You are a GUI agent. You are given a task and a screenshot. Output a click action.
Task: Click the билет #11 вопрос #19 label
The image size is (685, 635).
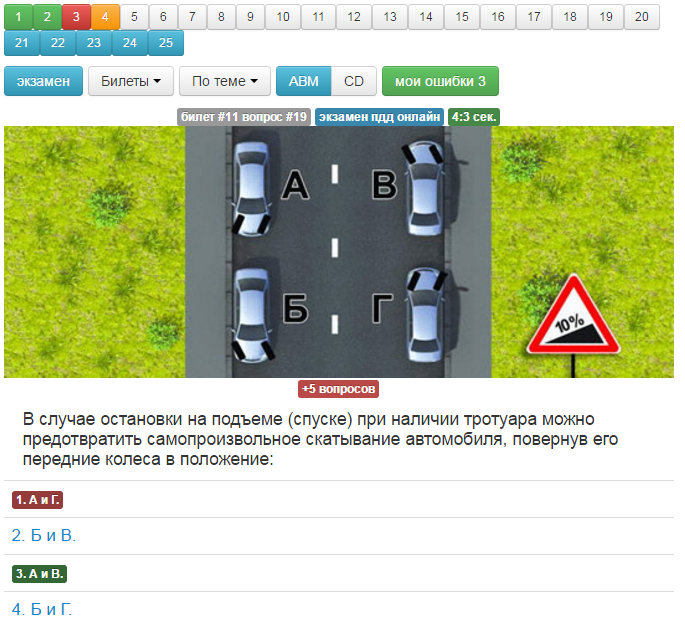click(244, 117)
